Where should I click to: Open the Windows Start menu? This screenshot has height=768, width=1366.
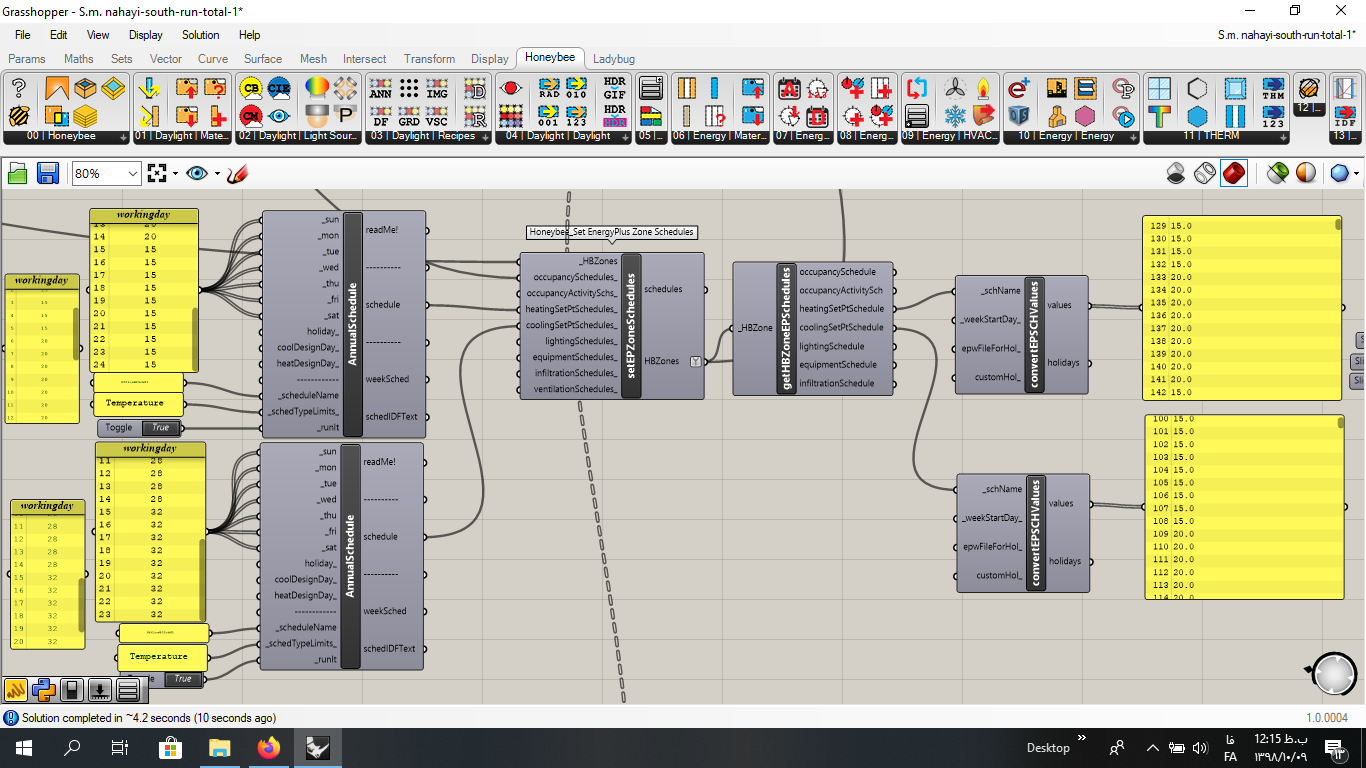click(24, 748)
